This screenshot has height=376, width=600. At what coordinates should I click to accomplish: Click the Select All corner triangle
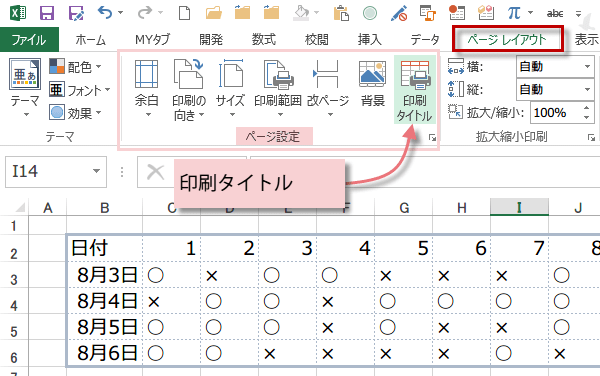pos(20,207)
